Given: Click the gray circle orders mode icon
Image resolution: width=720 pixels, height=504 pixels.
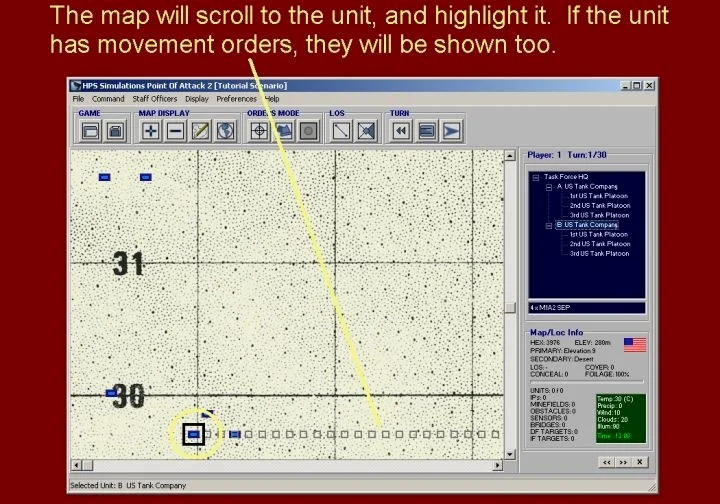Looking at the screenshot, I should 309,131.
